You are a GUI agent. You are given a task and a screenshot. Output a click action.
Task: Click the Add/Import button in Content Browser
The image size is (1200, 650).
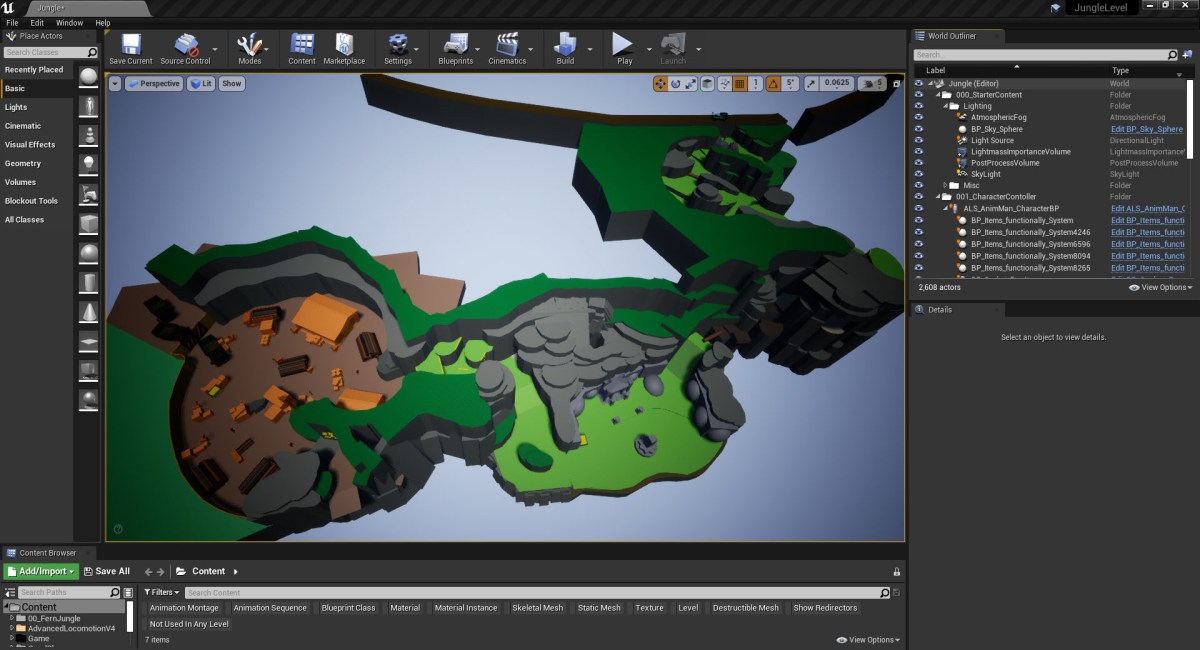coord(40,571)
